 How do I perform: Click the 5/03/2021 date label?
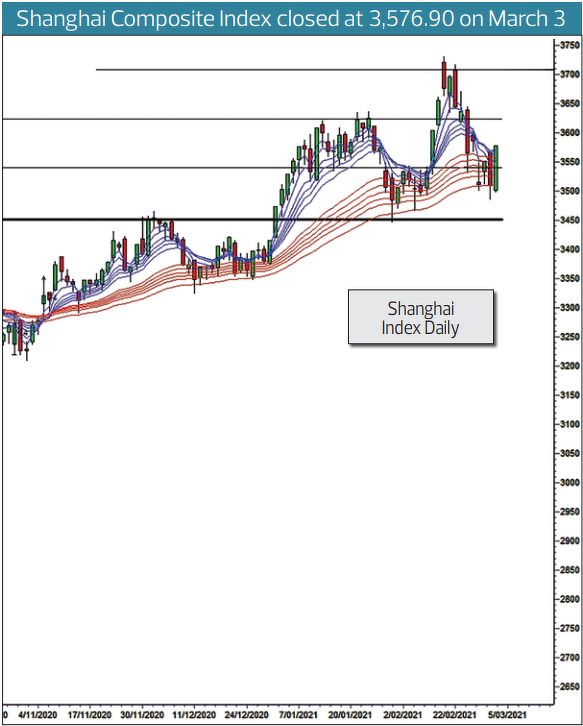pos(507,715)
